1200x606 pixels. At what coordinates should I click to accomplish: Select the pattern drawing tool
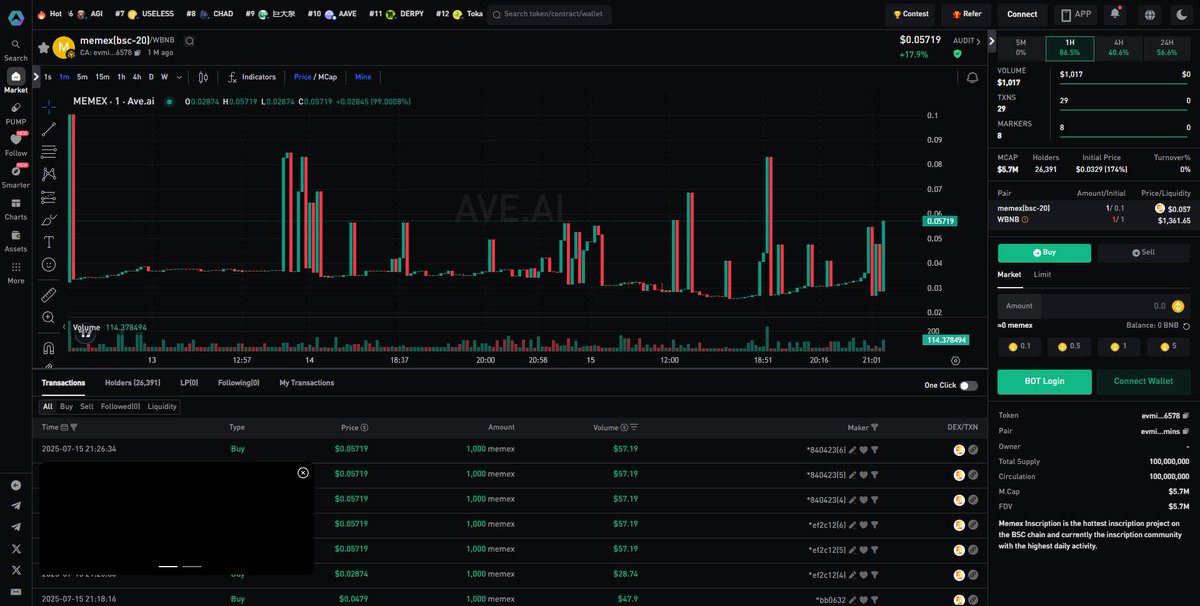49,174
